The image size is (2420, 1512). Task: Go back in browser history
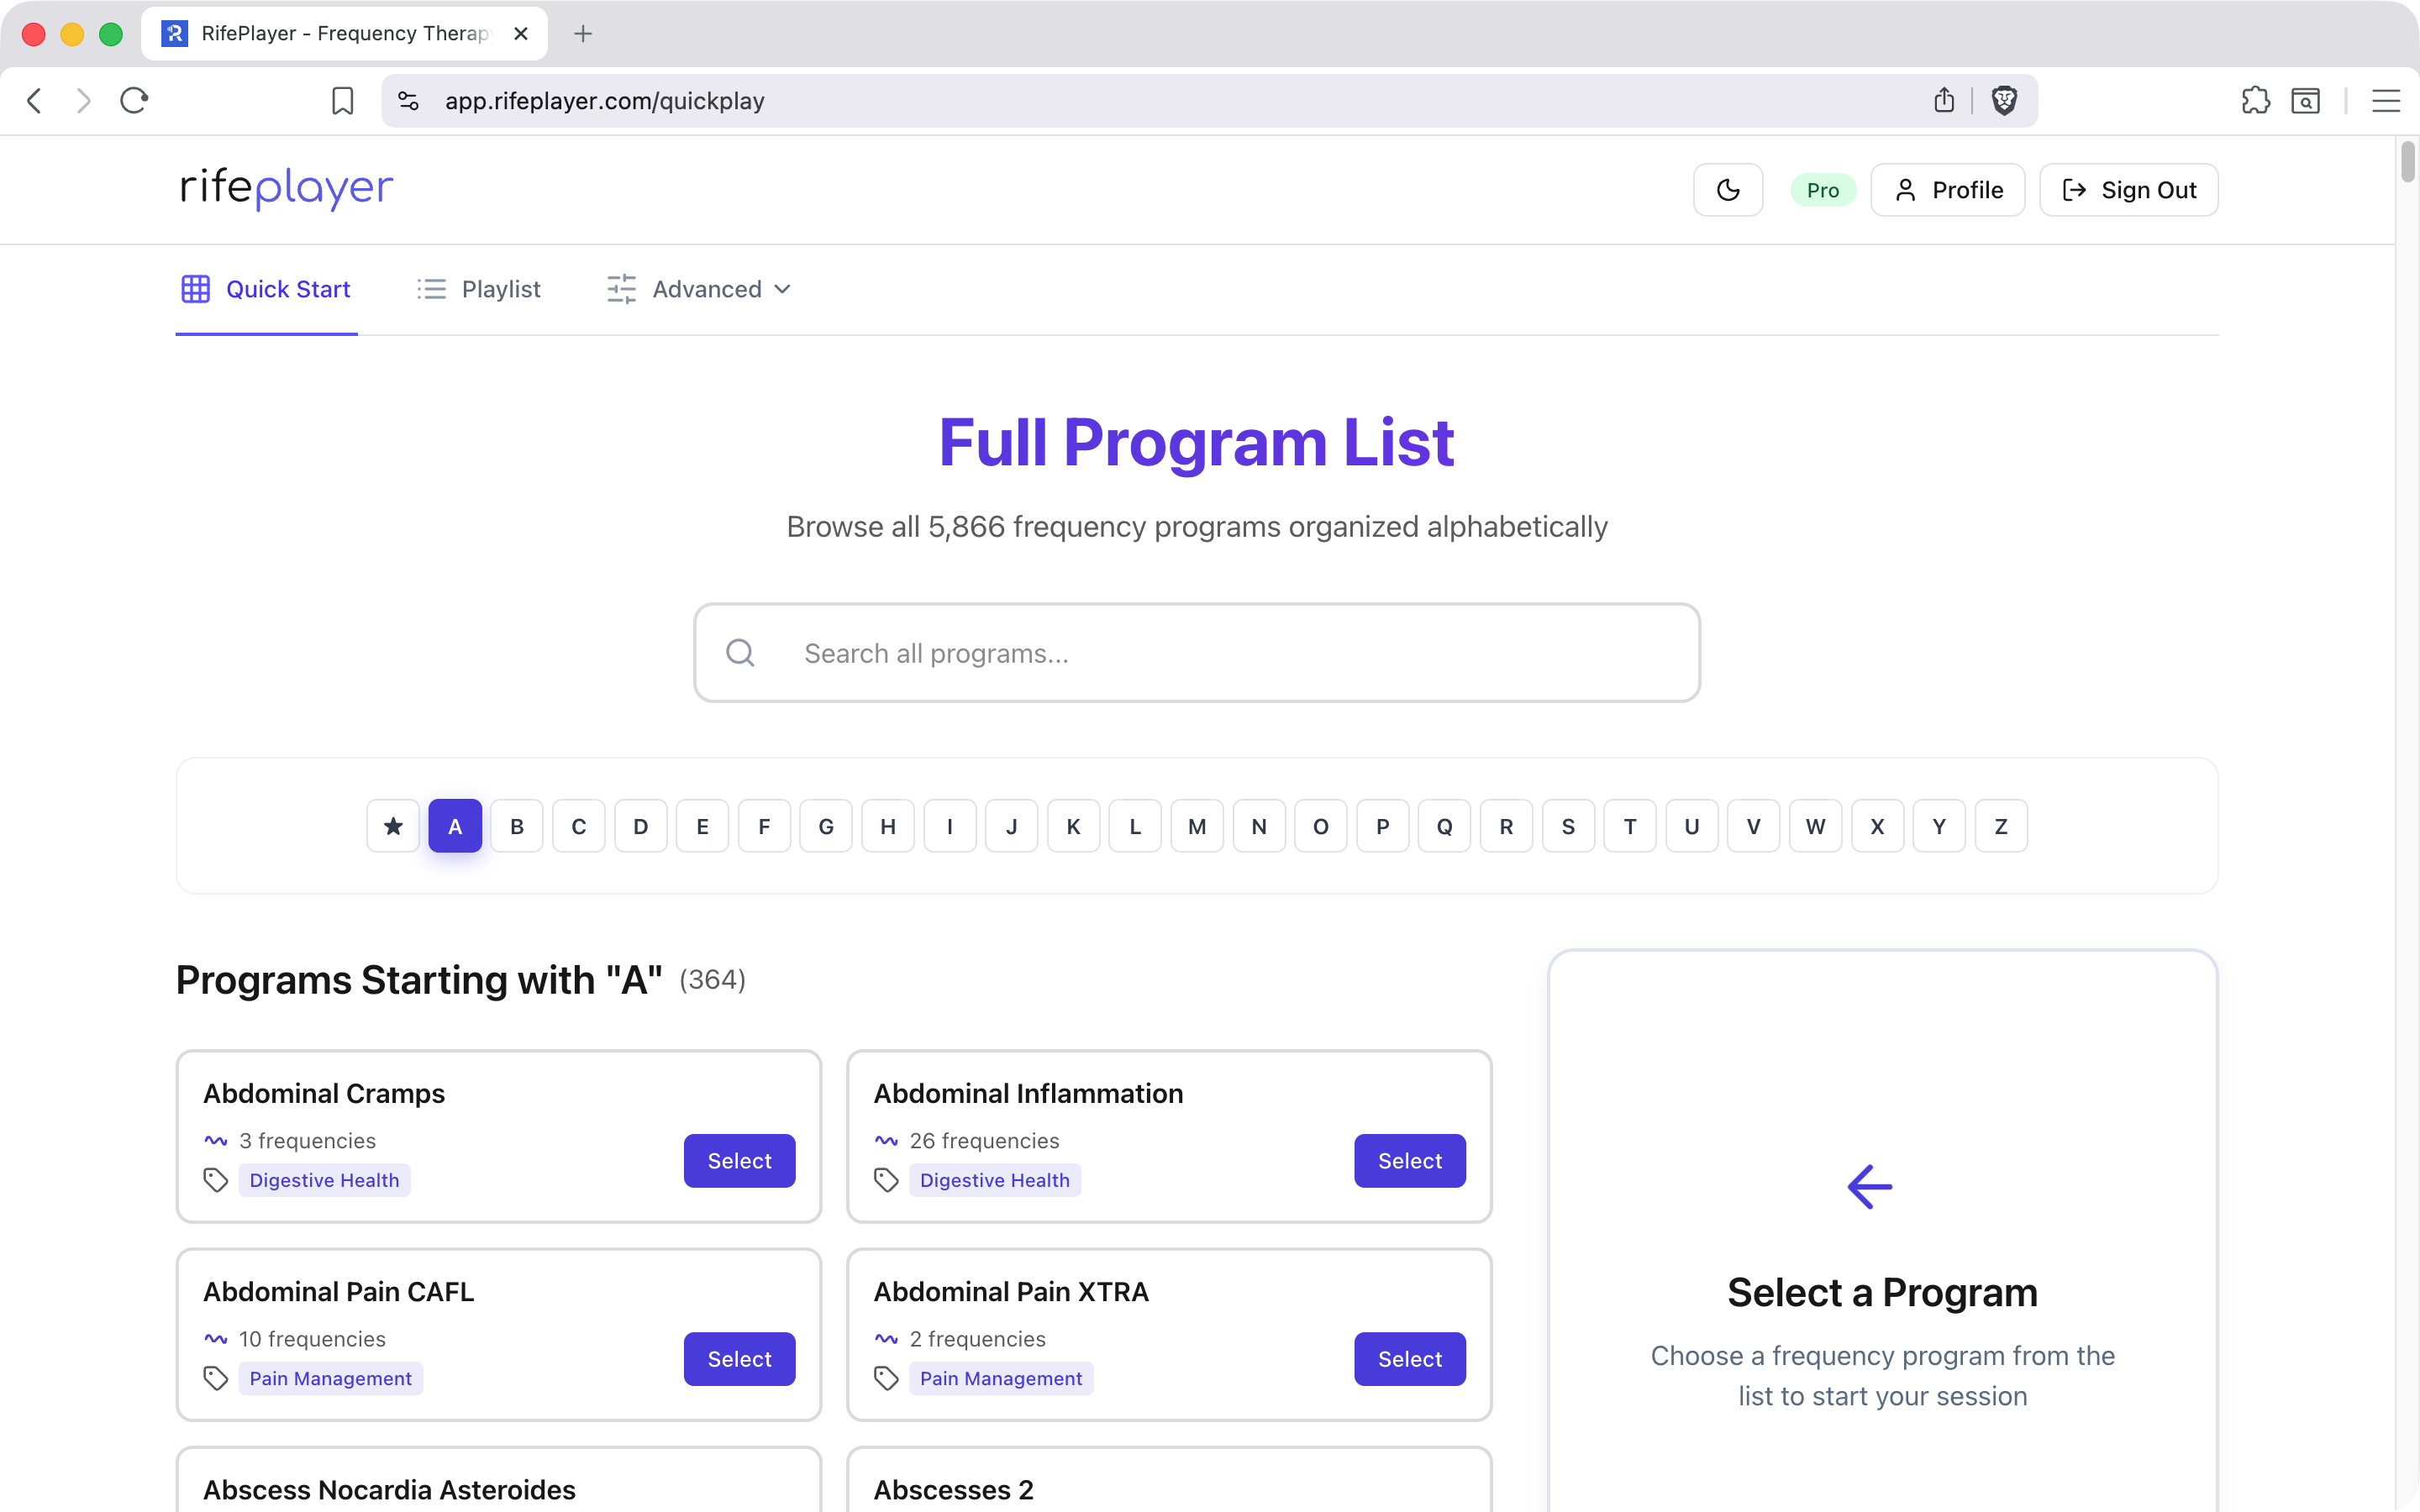34,101
